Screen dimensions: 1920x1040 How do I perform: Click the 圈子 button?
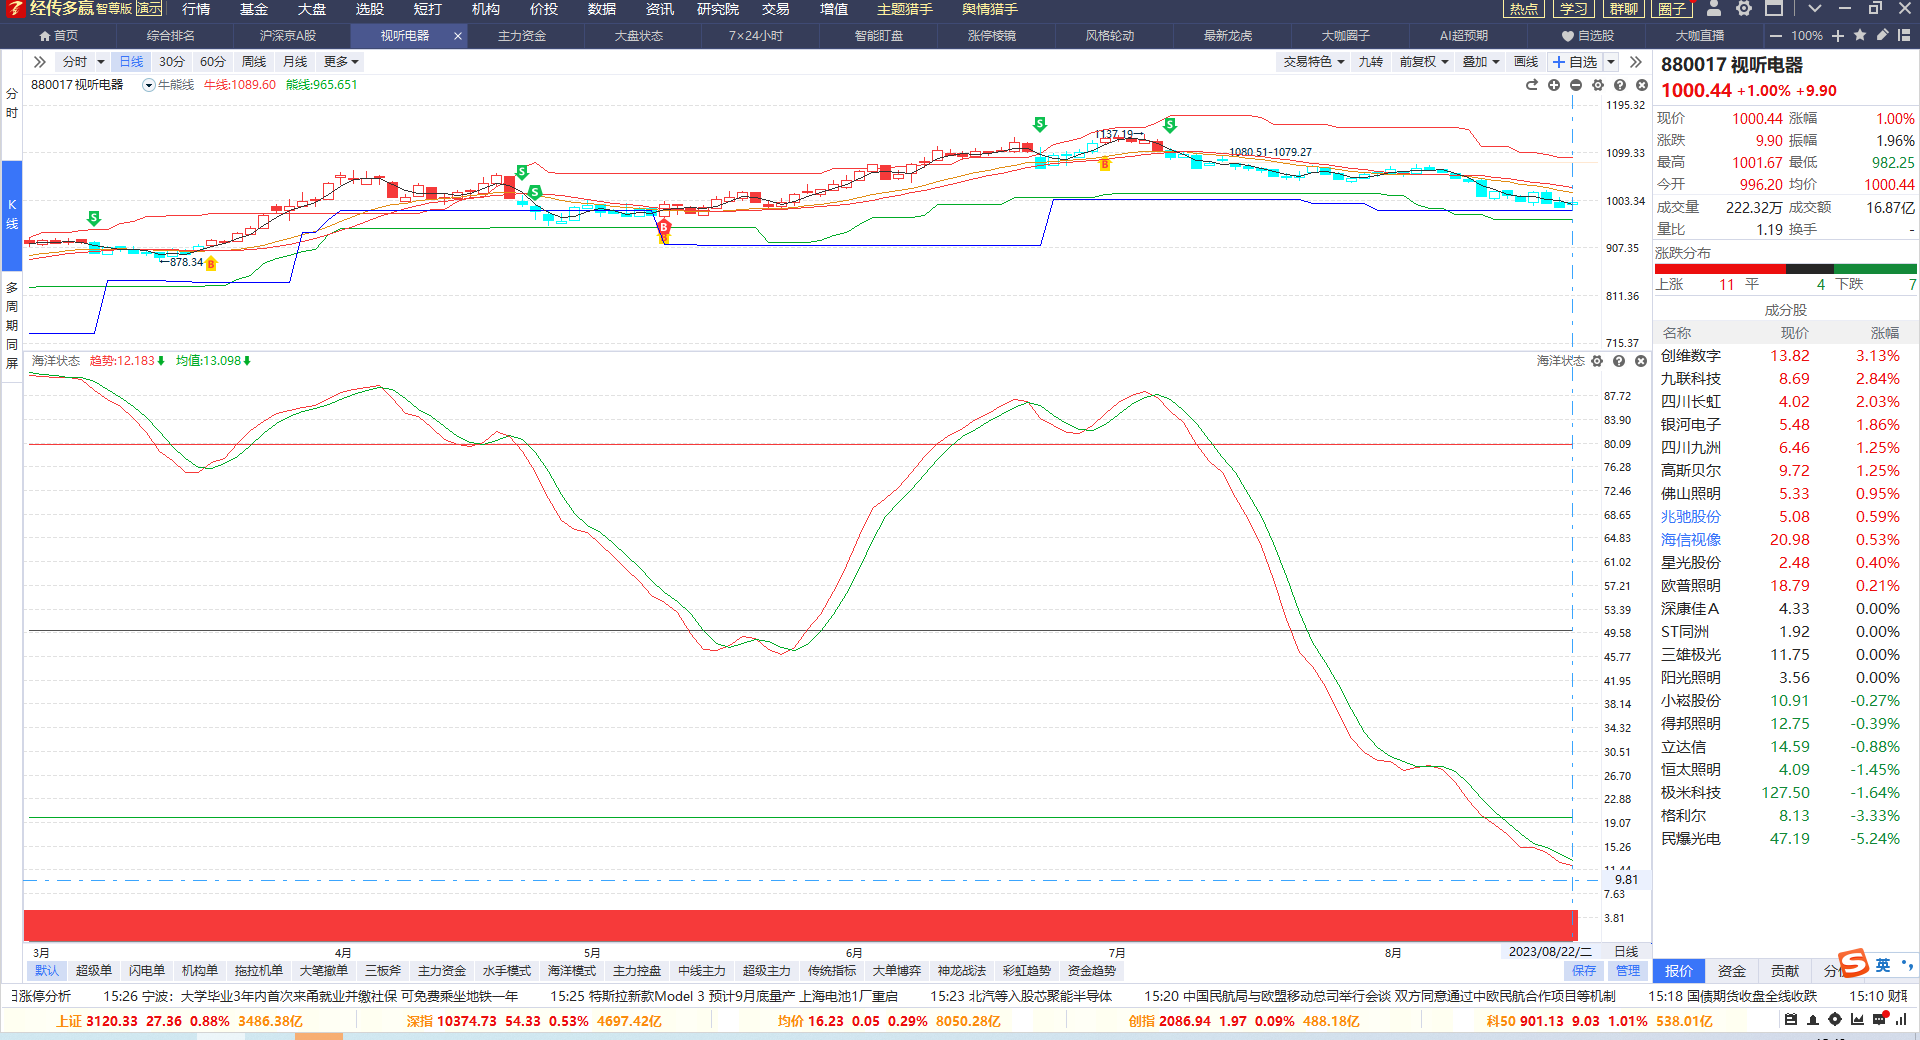1671,9
